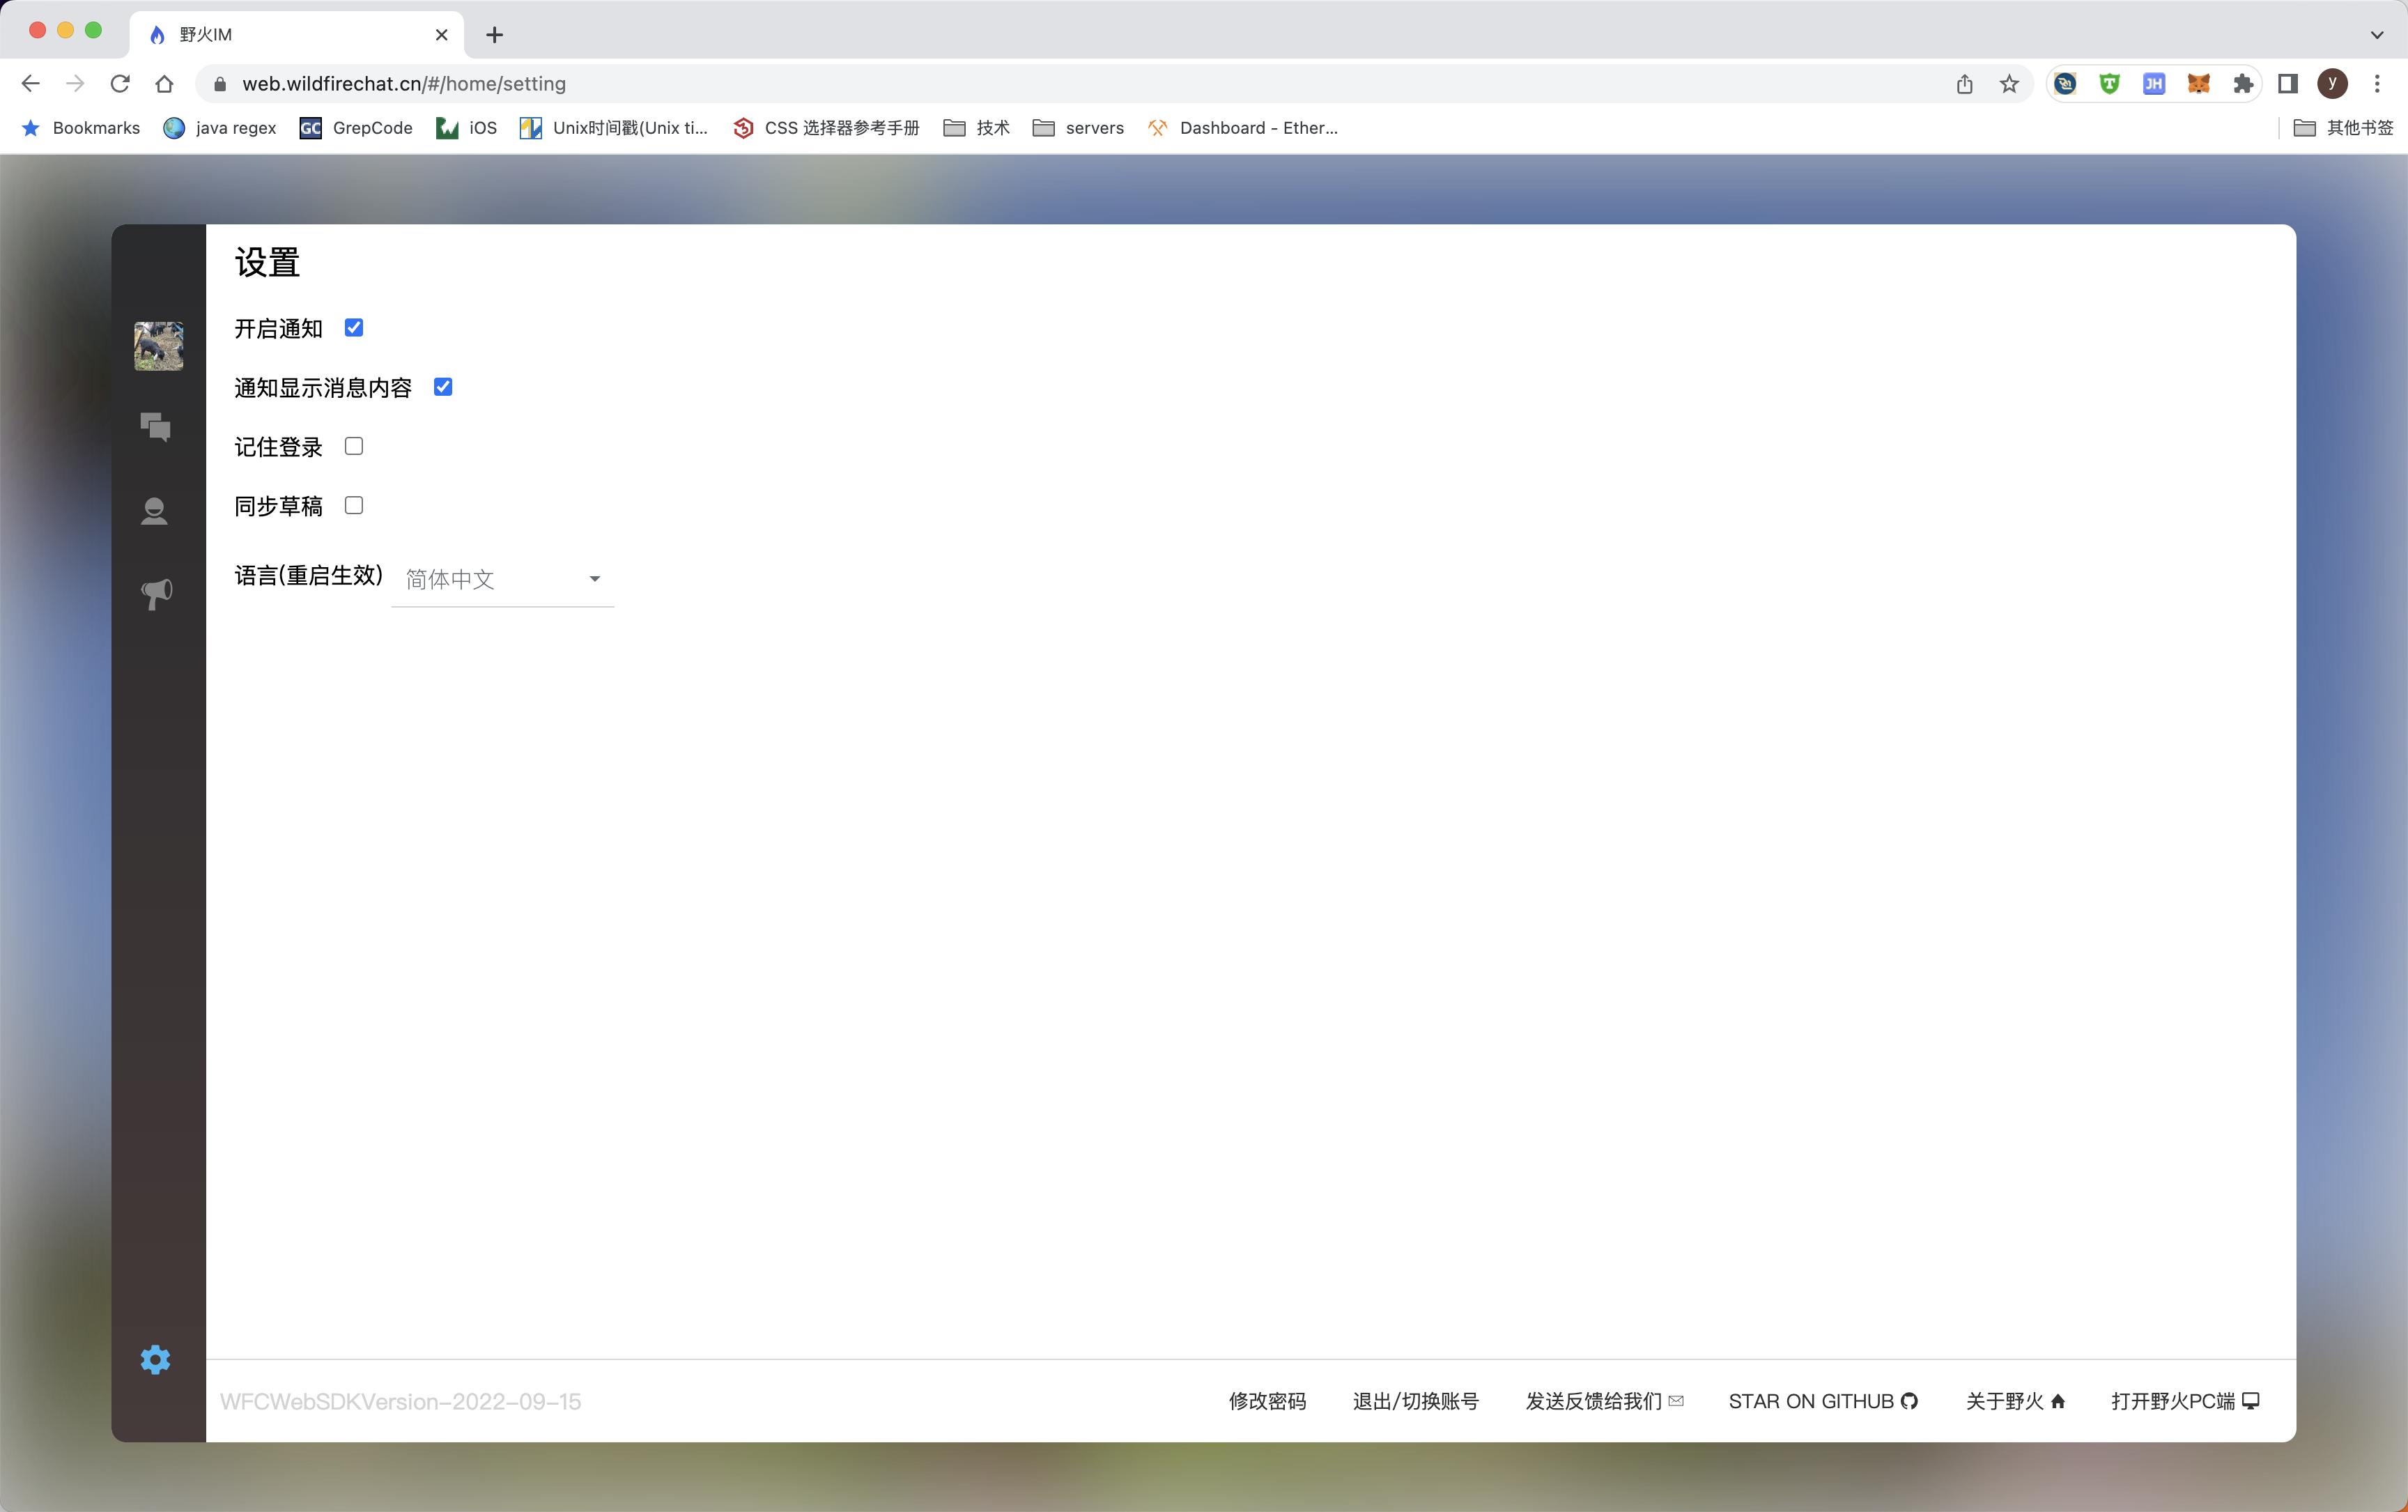Expand the 简体中文 language dropdown
Screen dimensions: 2408x1512
[x=502, y=579]
